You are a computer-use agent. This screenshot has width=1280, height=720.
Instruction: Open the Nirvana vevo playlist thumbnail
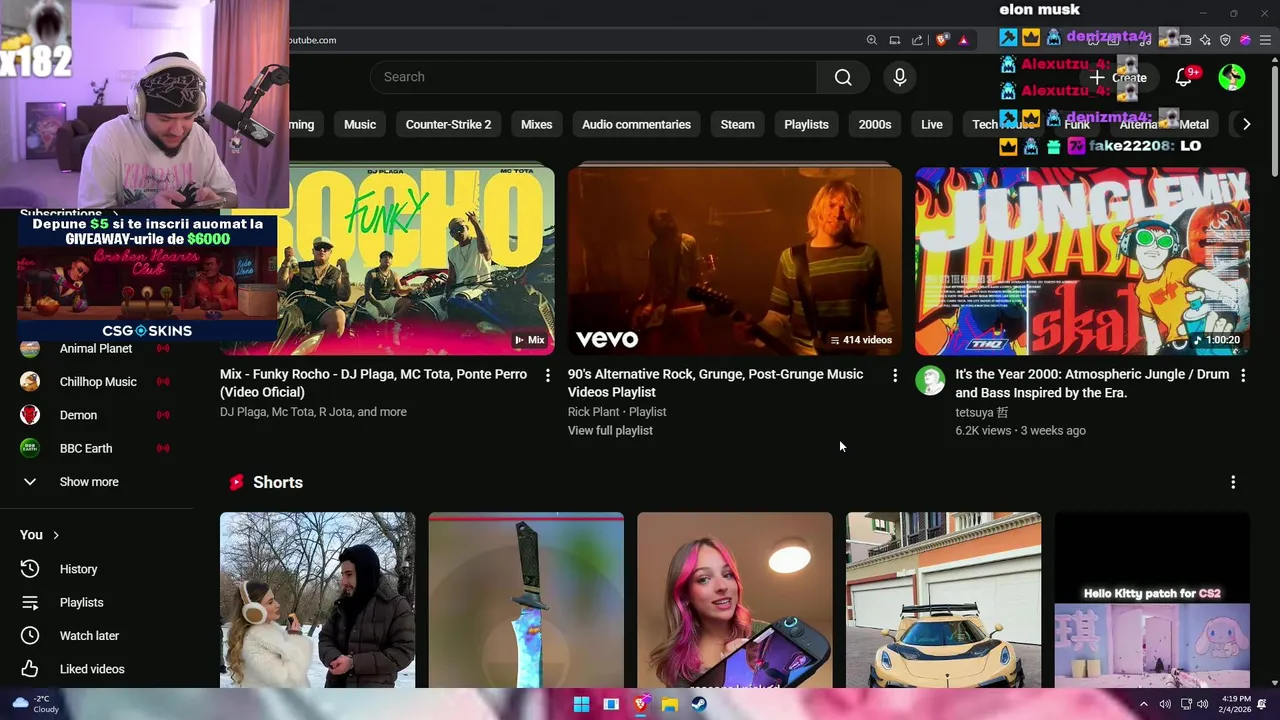click(x=735, y=260)
